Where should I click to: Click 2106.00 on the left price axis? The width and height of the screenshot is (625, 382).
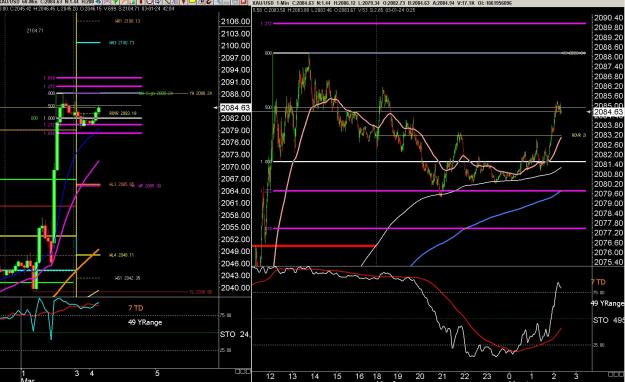(236, 22)
